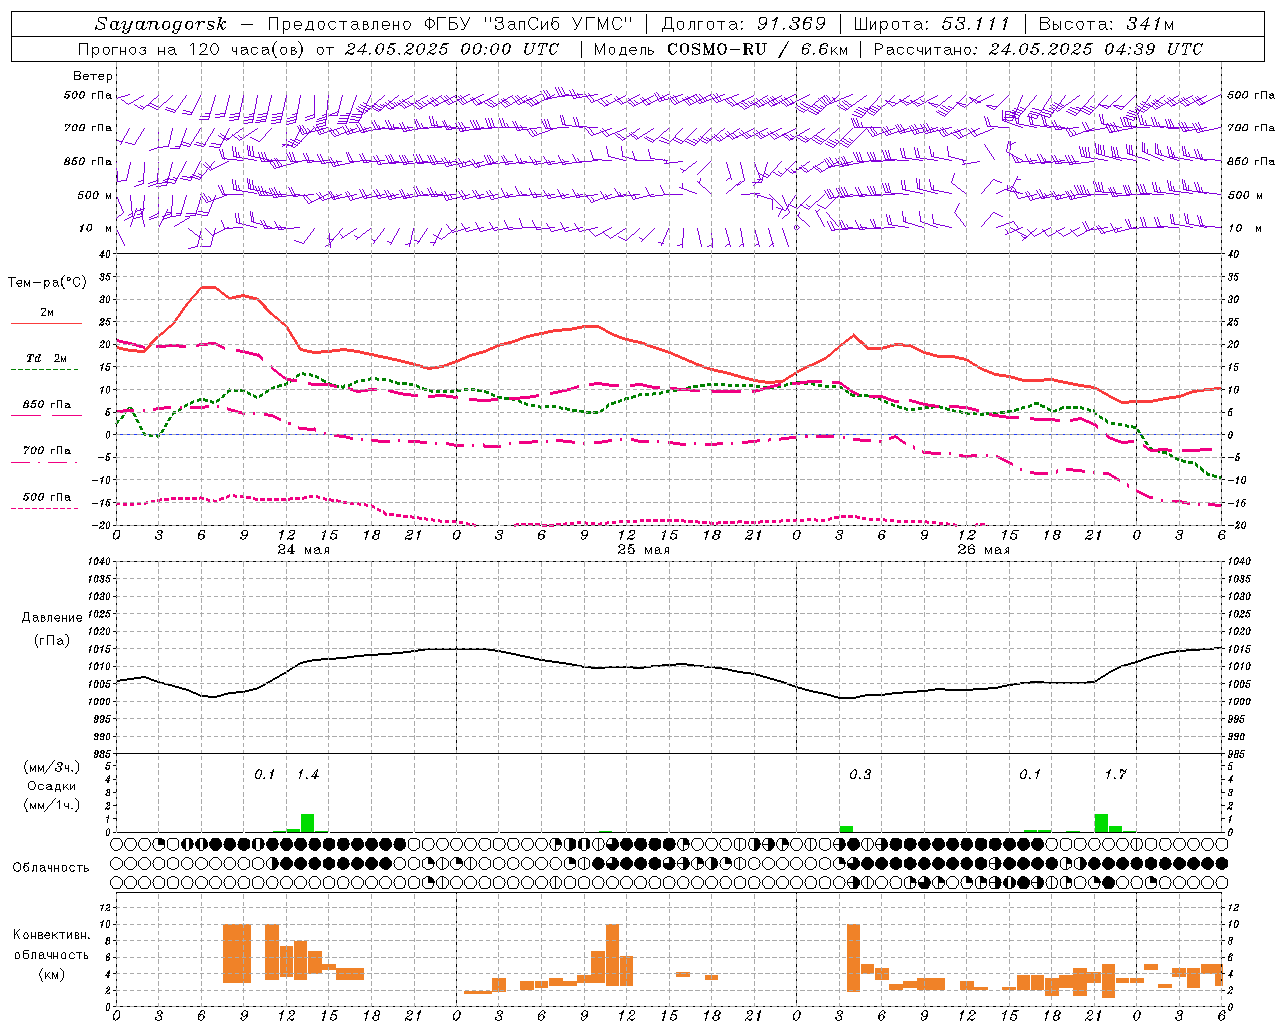Select the 'Осадки' precipitation label

click(x=51, y=786)
